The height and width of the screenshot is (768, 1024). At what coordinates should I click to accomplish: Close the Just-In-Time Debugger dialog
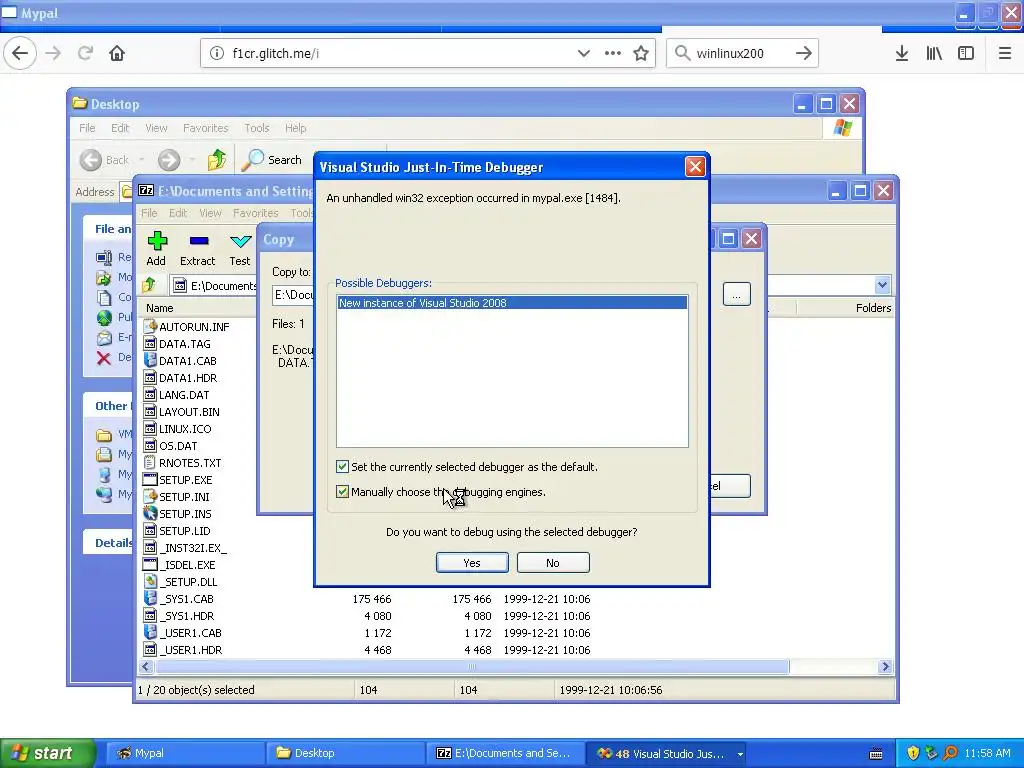pos(695,167)
